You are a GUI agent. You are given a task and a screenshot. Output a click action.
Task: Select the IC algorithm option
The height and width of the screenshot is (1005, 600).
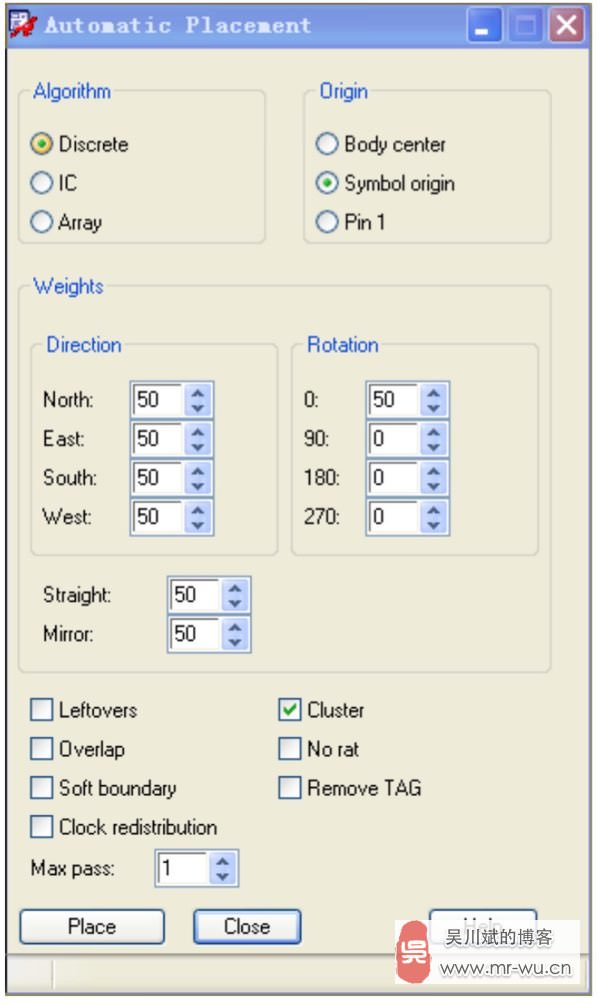42,183
